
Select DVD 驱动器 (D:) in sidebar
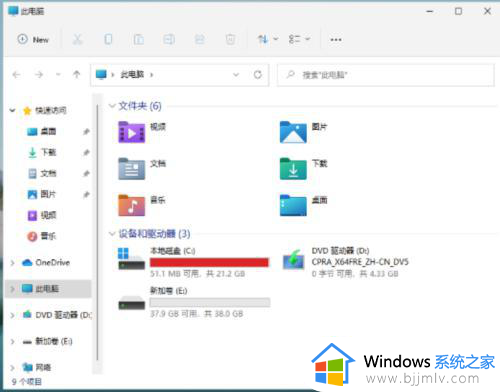(x=57, y=315)
